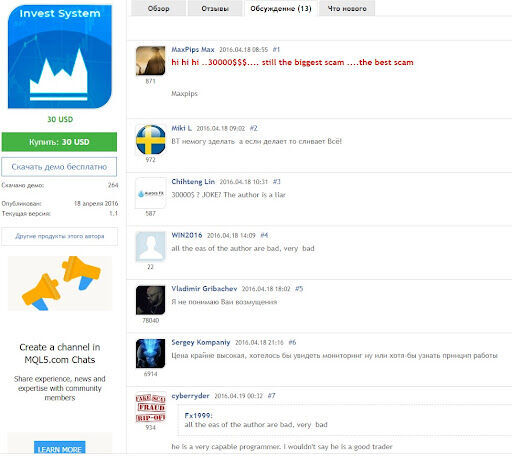Open MaxPips Max avatar picture

pyautogui.click(x=150, y=61)
